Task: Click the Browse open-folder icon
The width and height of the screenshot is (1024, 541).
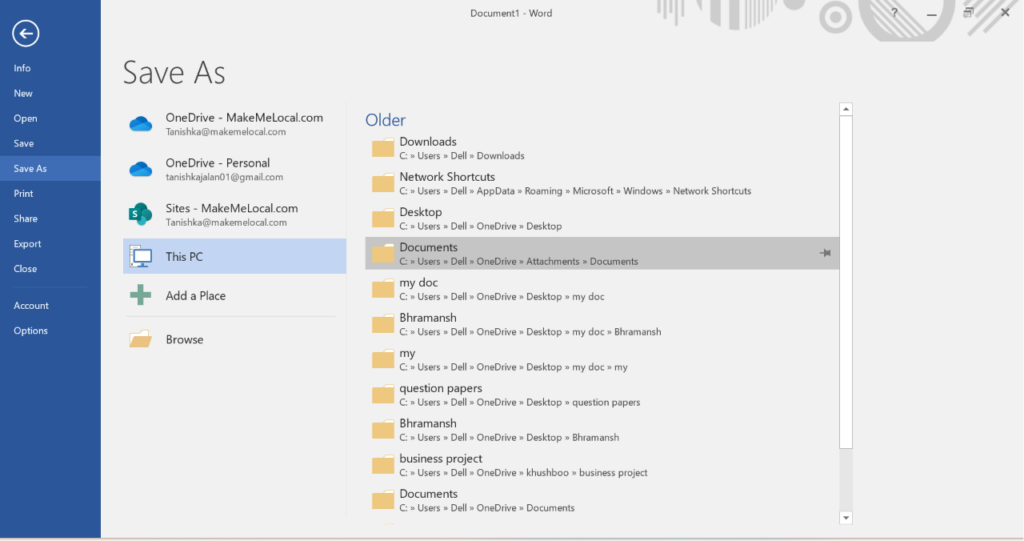Action: click(x=140, y=339)
